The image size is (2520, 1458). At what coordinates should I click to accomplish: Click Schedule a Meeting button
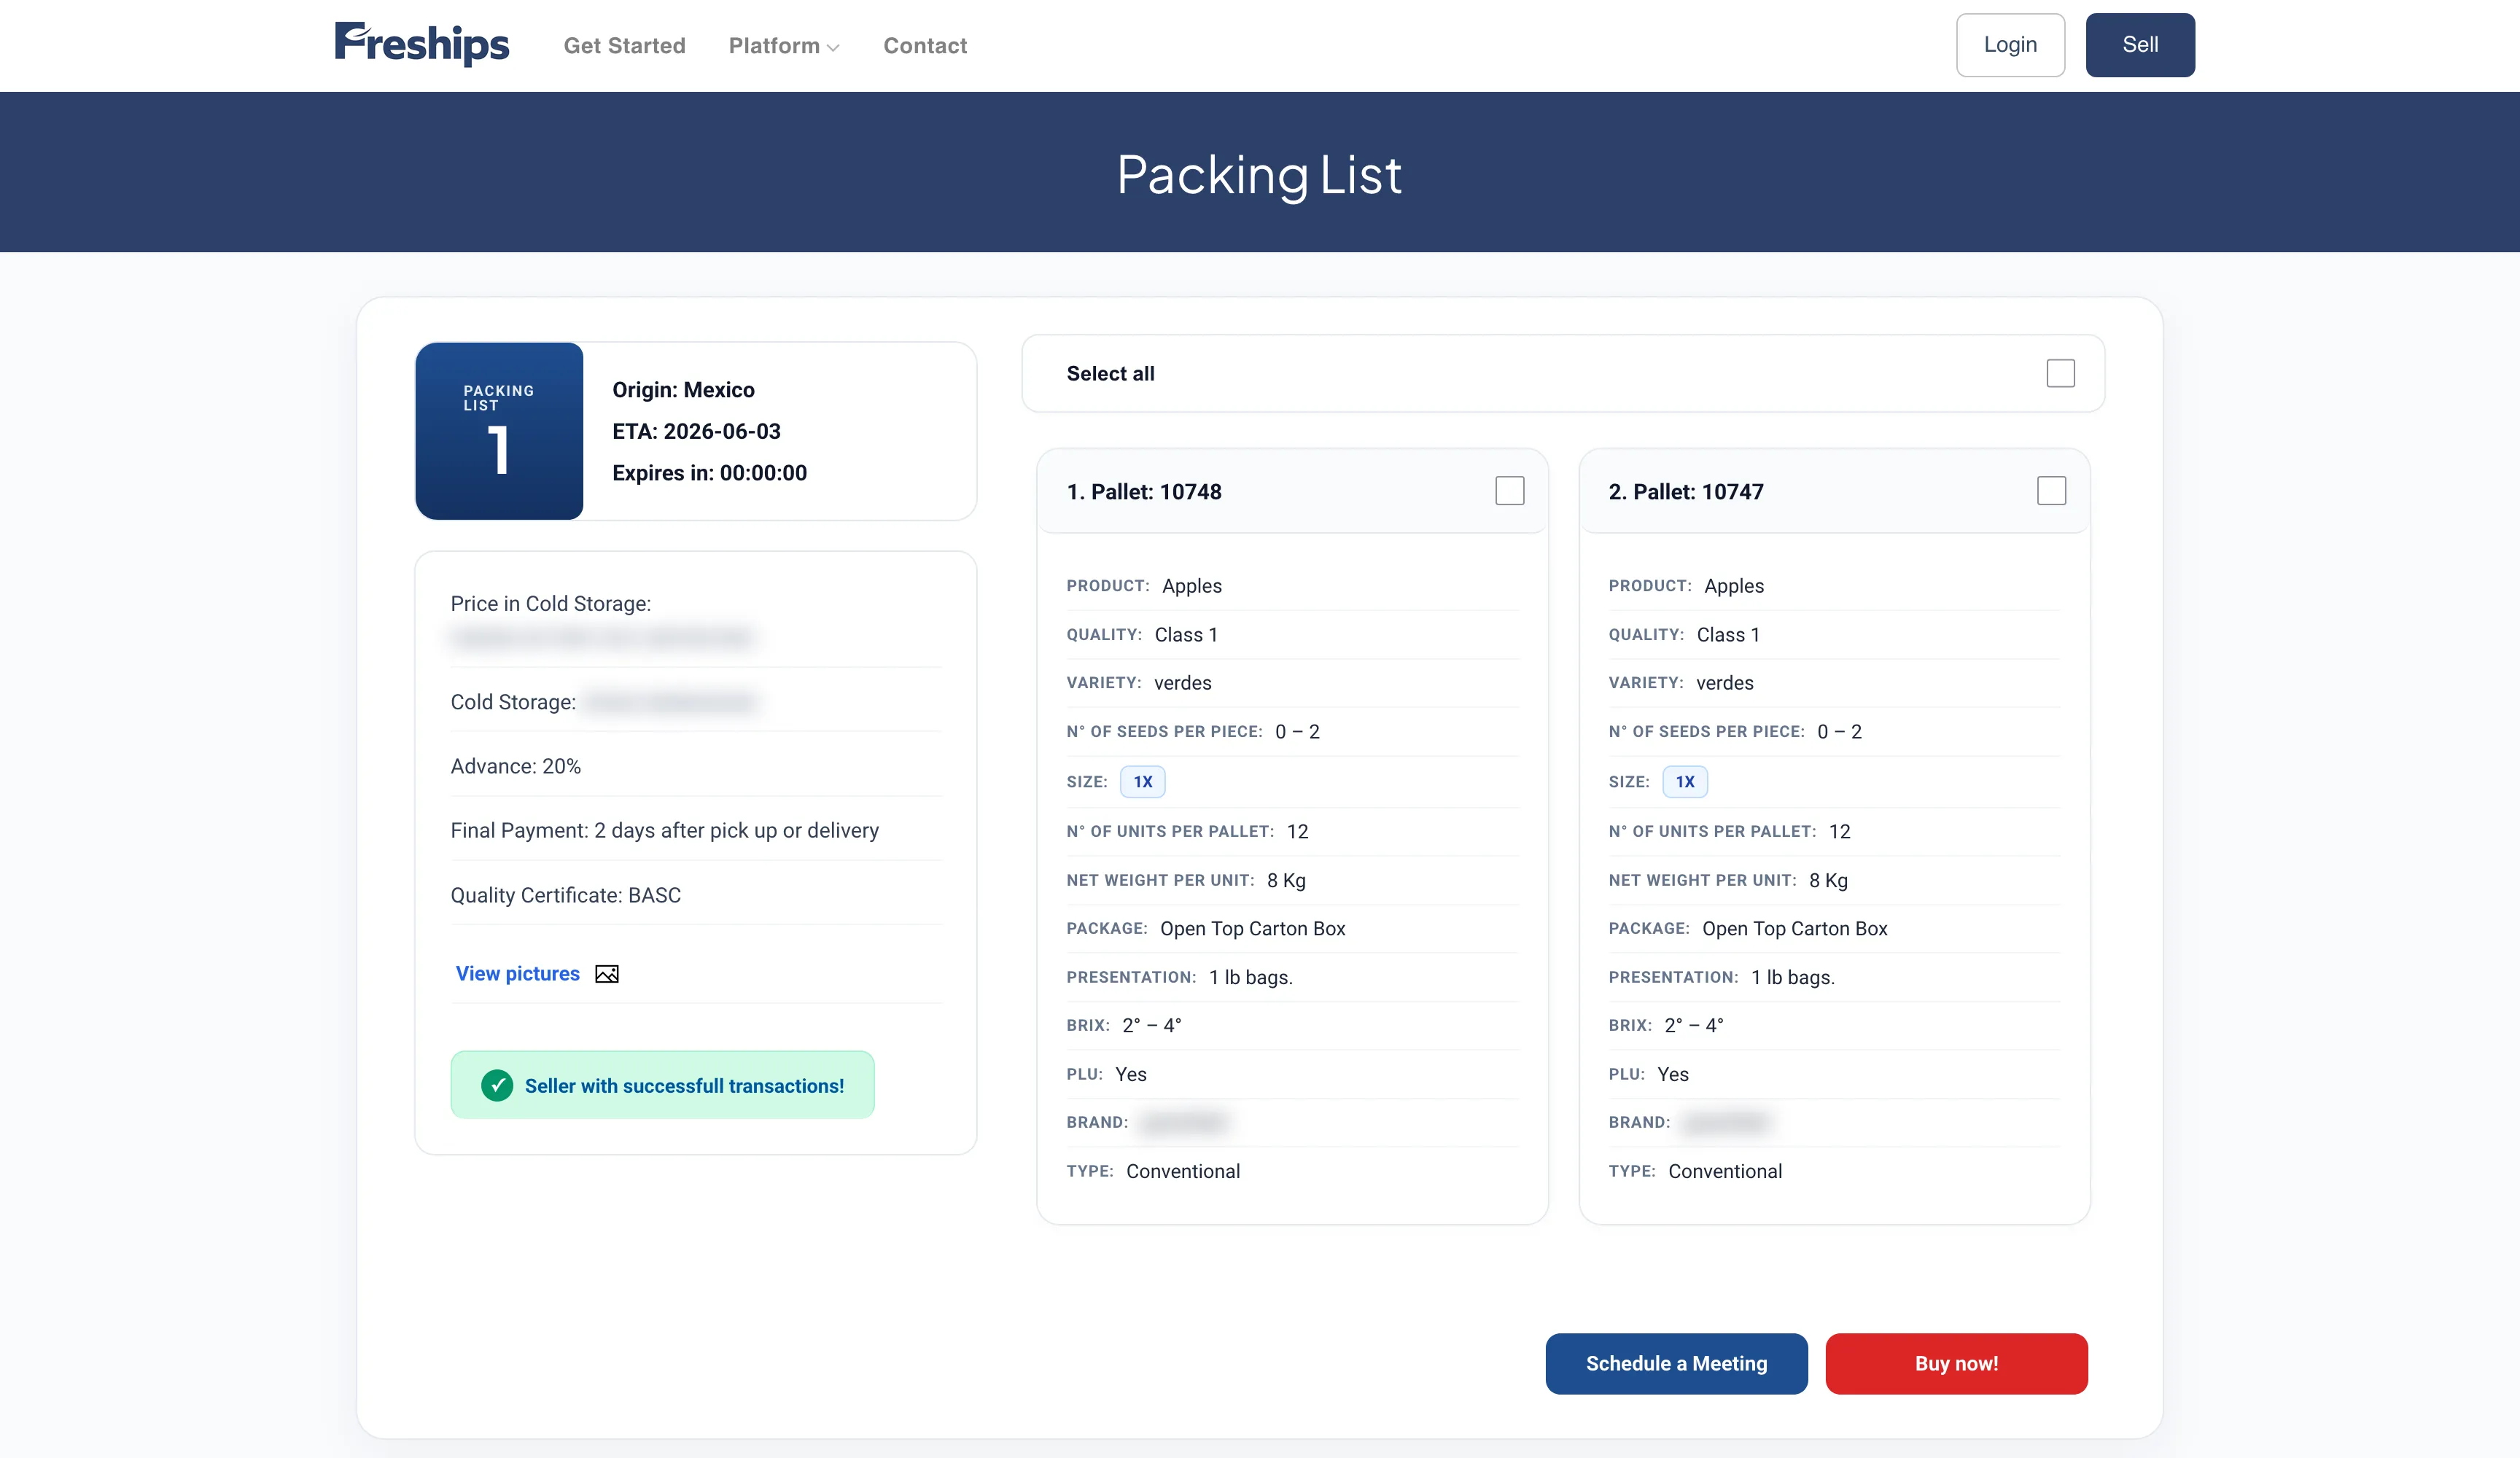click(x=1676, y=1364)
